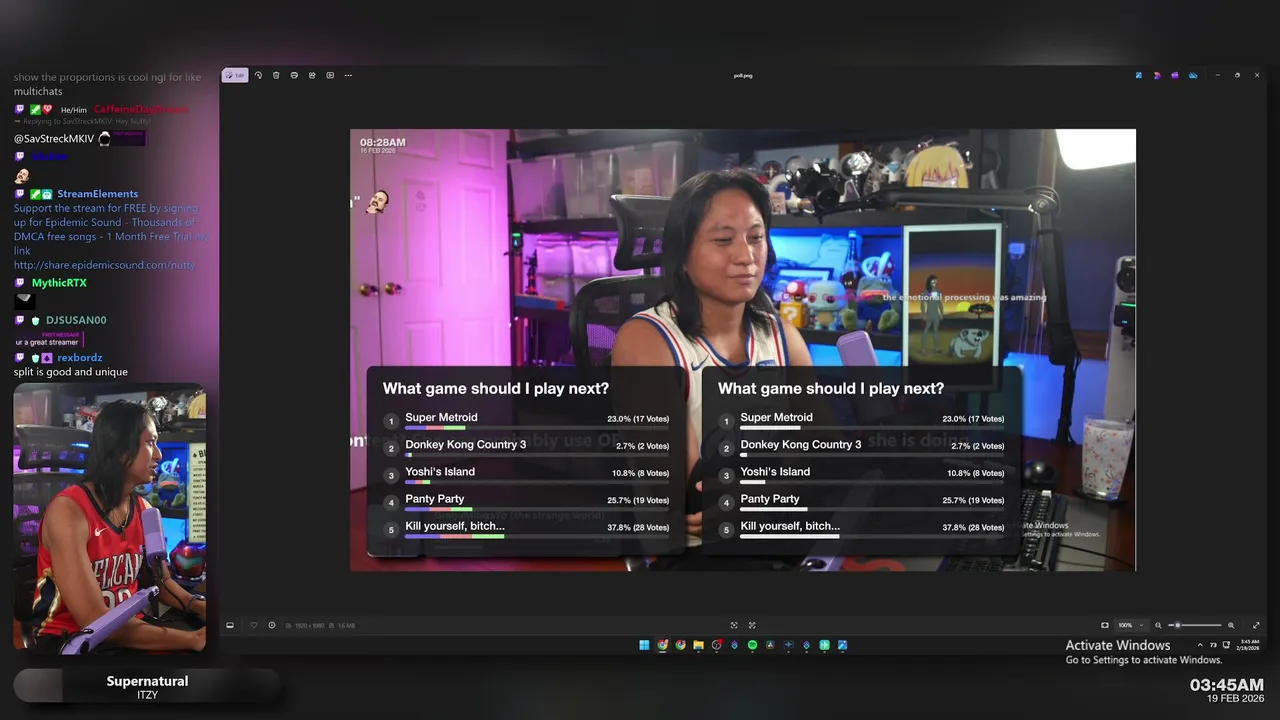Click the @SavStreckMKIV mention in chat
This screenshot has height=720, width=1280.
click(x=54, y=139)
